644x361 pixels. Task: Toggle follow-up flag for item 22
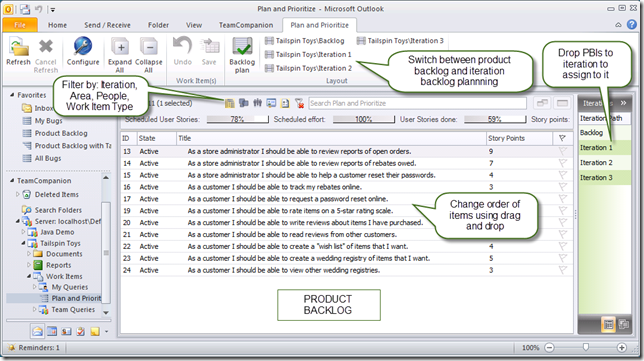562,246
